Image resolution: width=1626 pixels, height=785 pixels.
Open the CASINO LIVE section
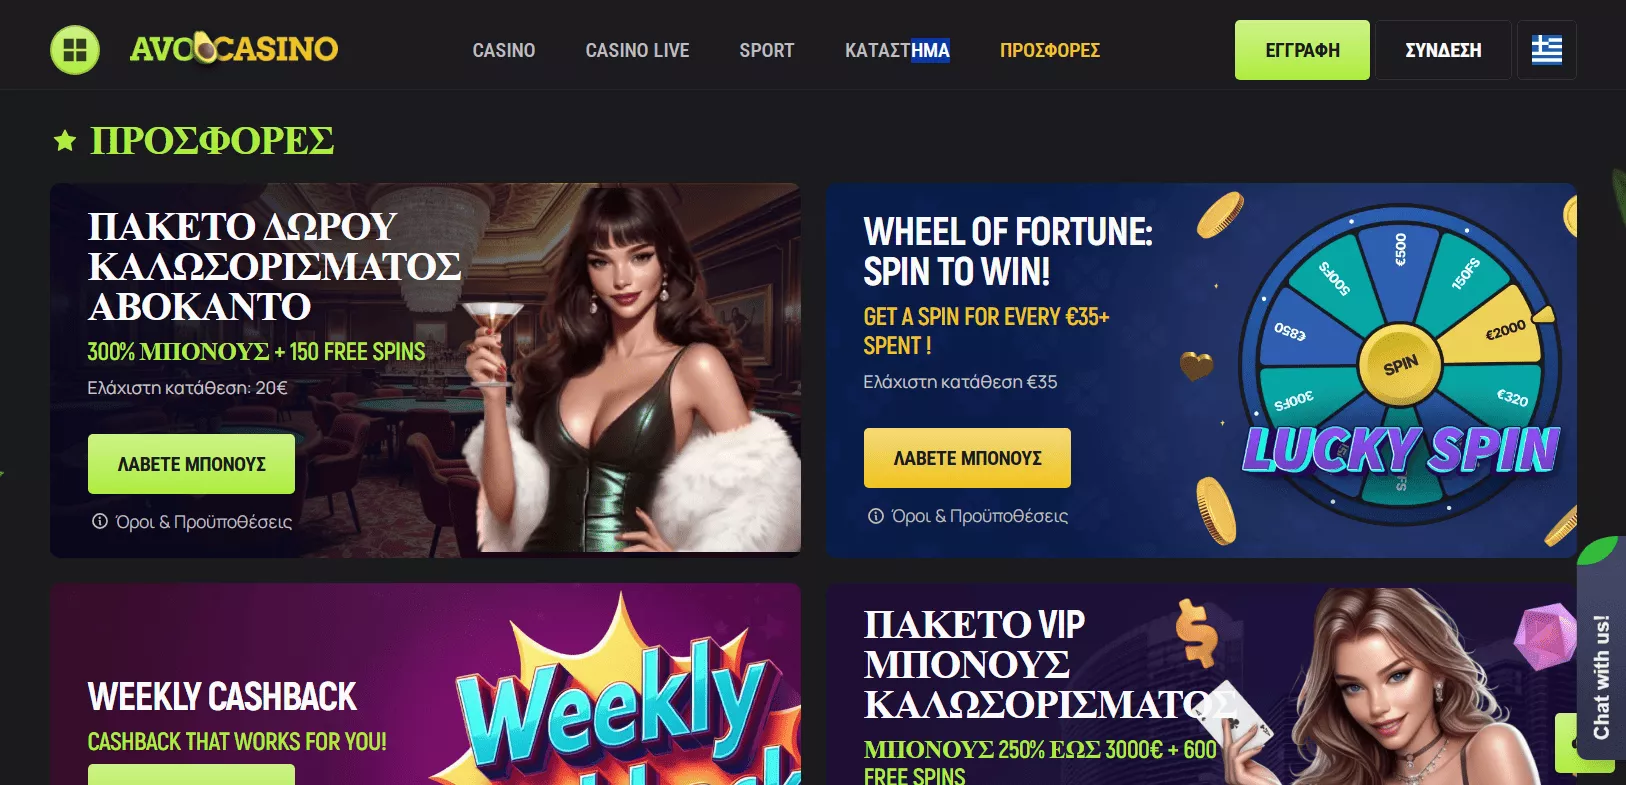point(637,50)
